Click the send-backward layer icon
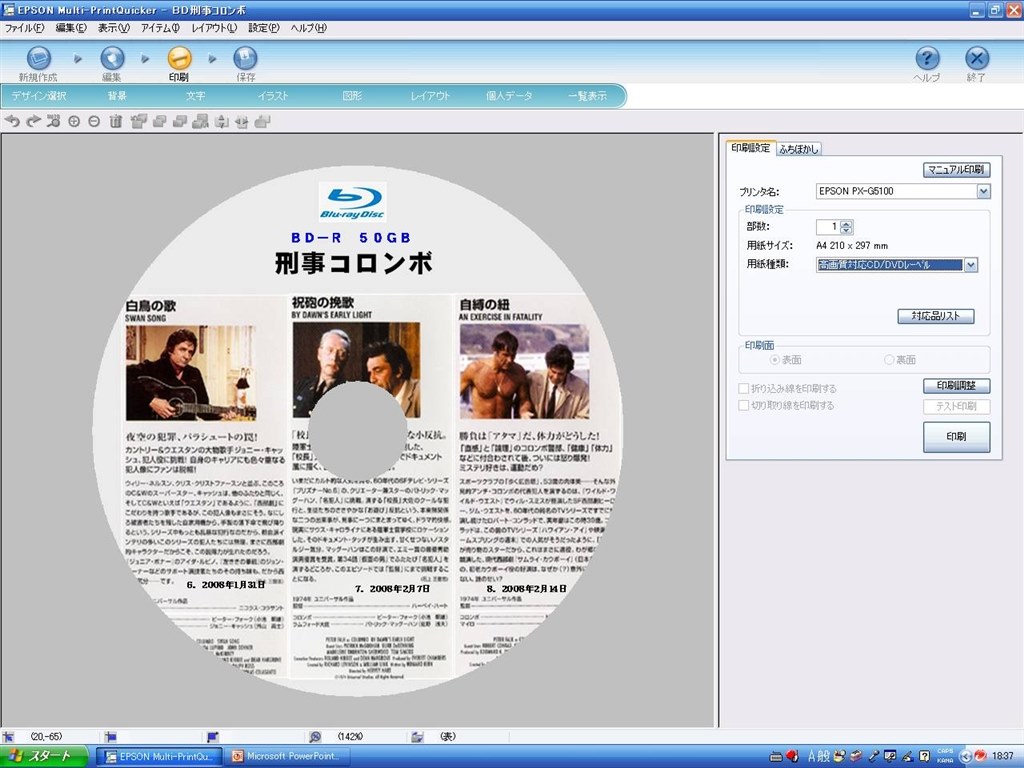Image resolution: width=1024 pixels, height=768 pixels. tap(180, 121)
